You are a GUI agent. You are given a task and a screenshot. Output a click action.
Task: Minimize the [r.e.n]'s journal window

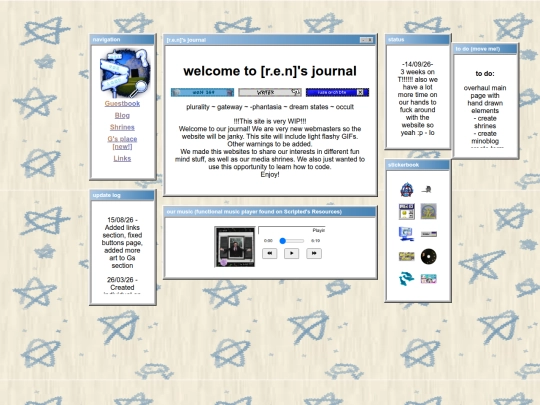pos(363,40)
